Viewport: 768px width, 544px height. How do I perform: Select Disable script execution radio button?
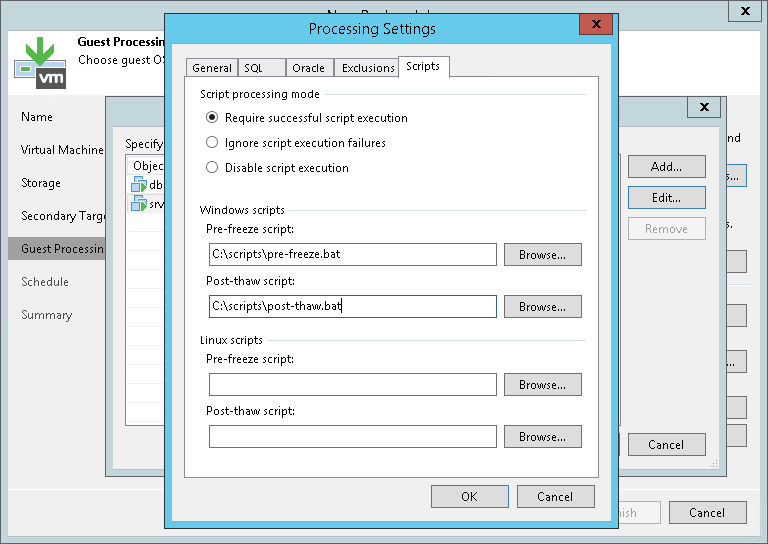212,168
